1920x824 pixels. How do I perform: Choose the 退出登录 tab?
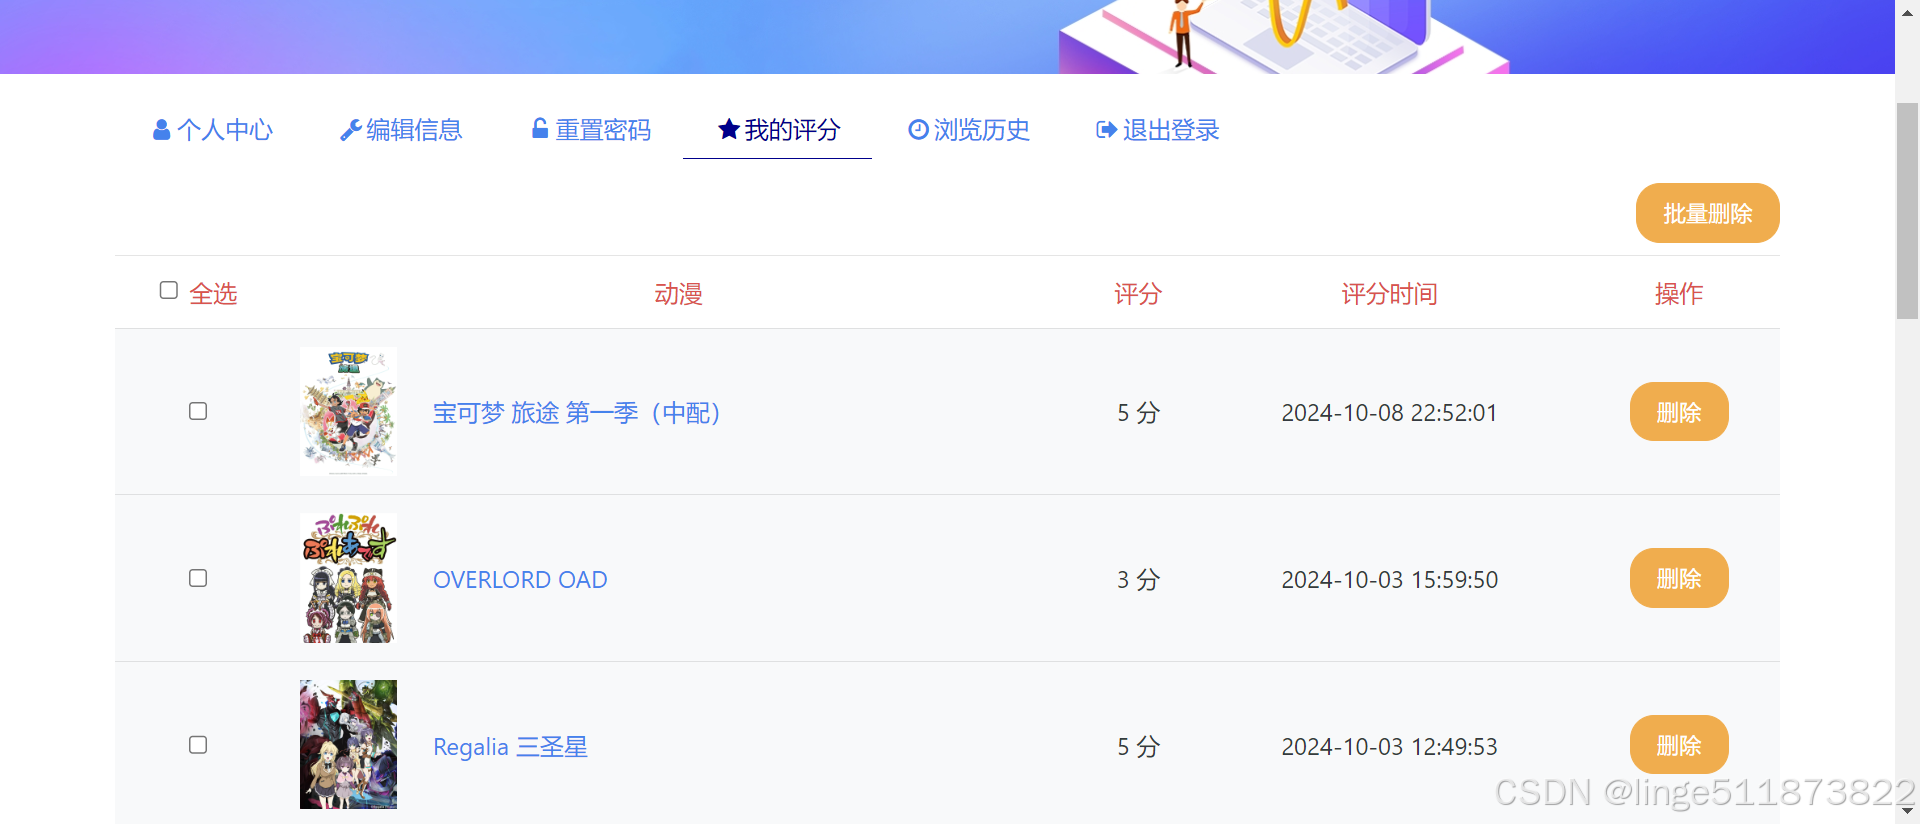pyautogui.click(x=1158, y=130)
